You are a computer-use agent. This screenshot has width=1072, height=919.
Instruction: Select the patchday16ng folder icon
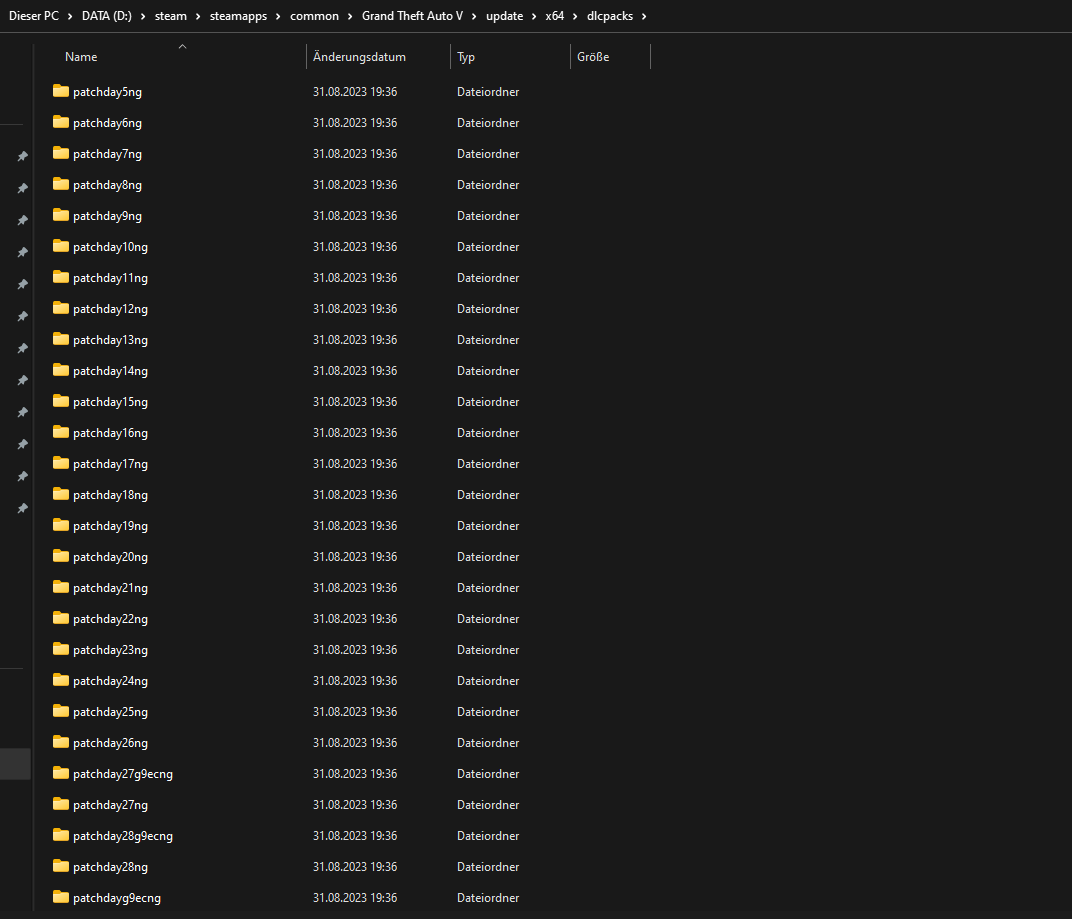(61, 432)
